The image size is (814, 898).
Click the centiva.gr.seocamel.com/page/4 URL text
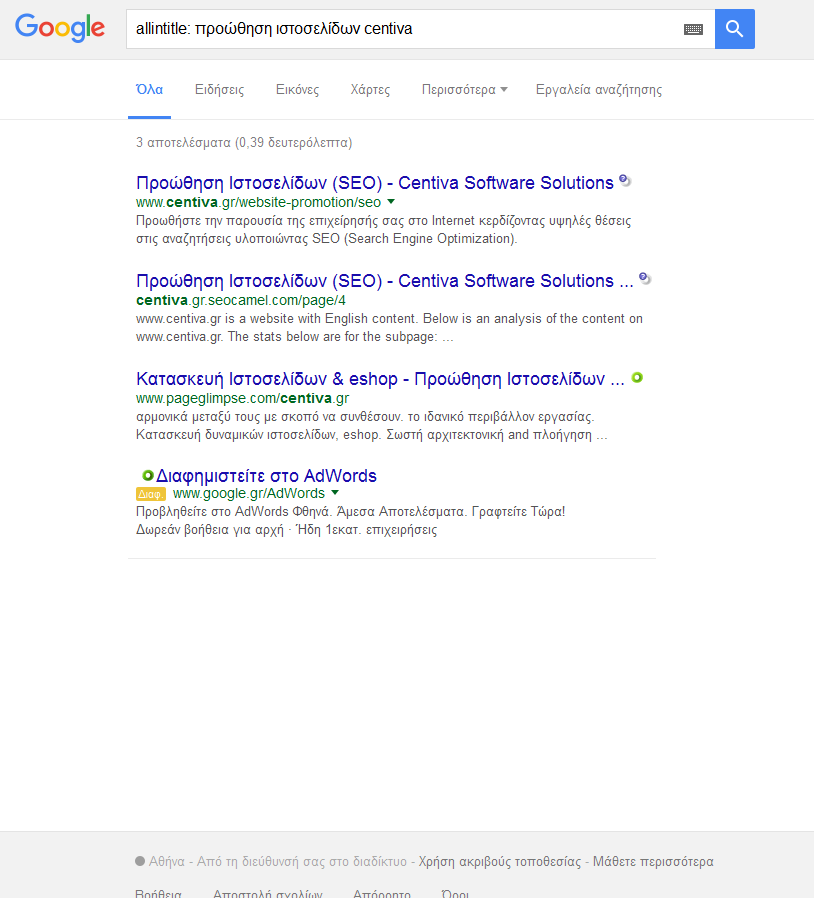241,300
